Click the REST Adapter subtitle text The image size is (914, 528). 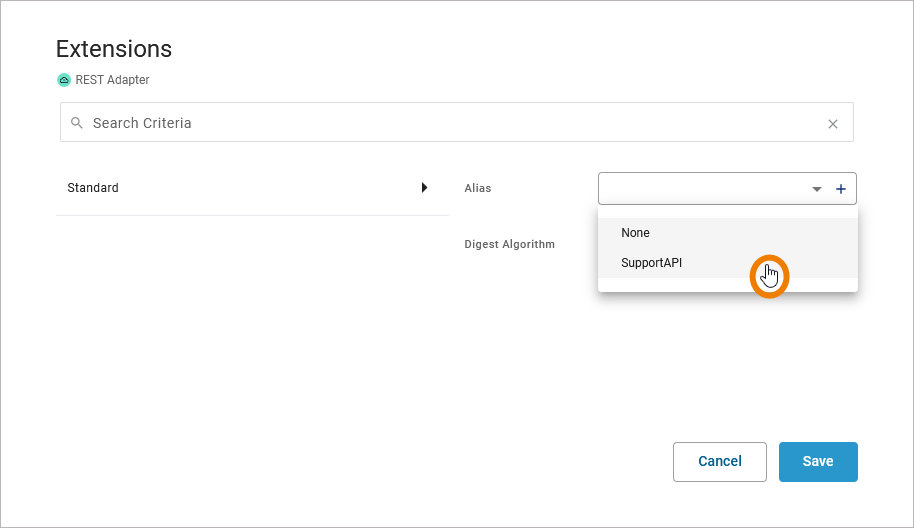point(112,80)
